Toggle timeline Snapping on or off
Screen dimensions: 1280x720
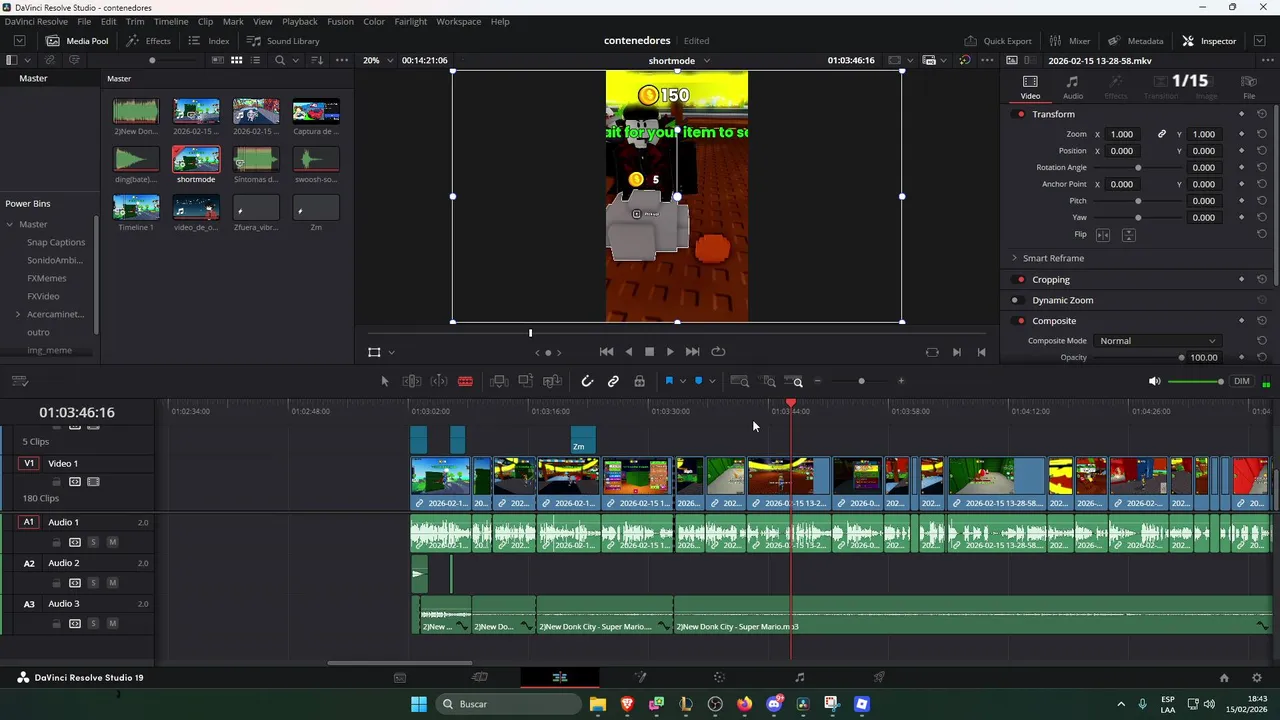click(587, 381)
